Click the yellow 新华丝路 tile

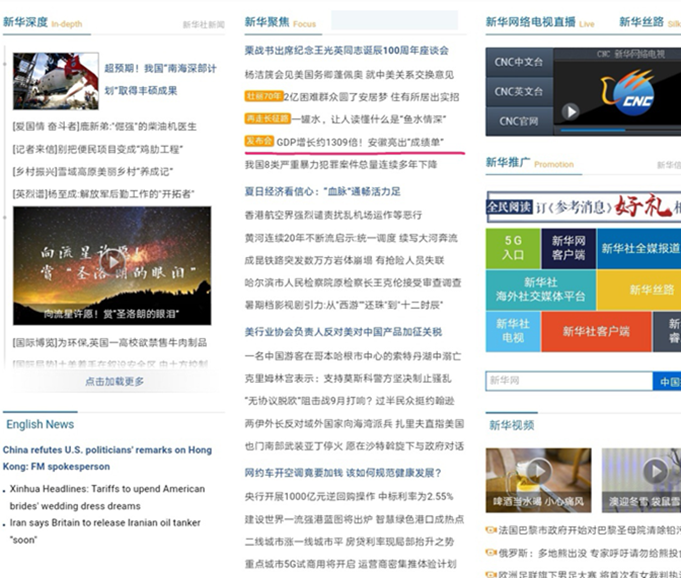click(x=639, y=290)
